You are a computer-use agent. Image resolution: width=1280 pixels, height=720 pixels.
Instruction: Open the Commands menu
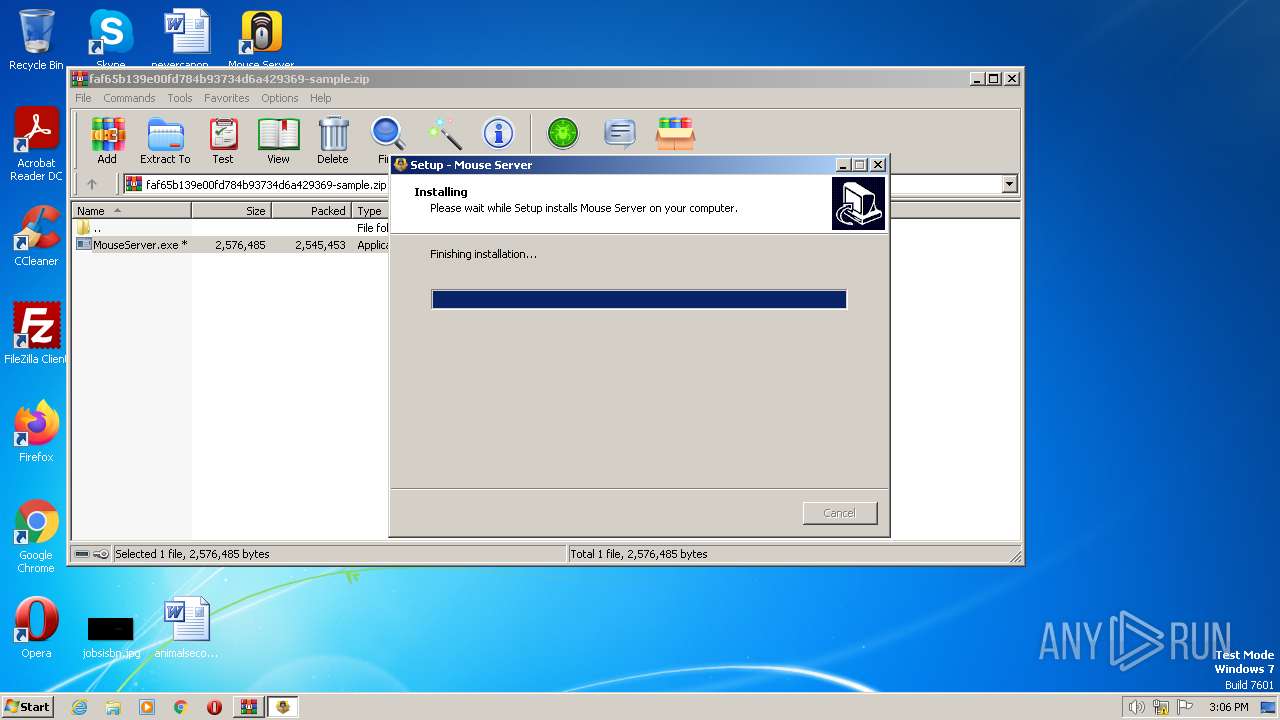tap(129, 98)
